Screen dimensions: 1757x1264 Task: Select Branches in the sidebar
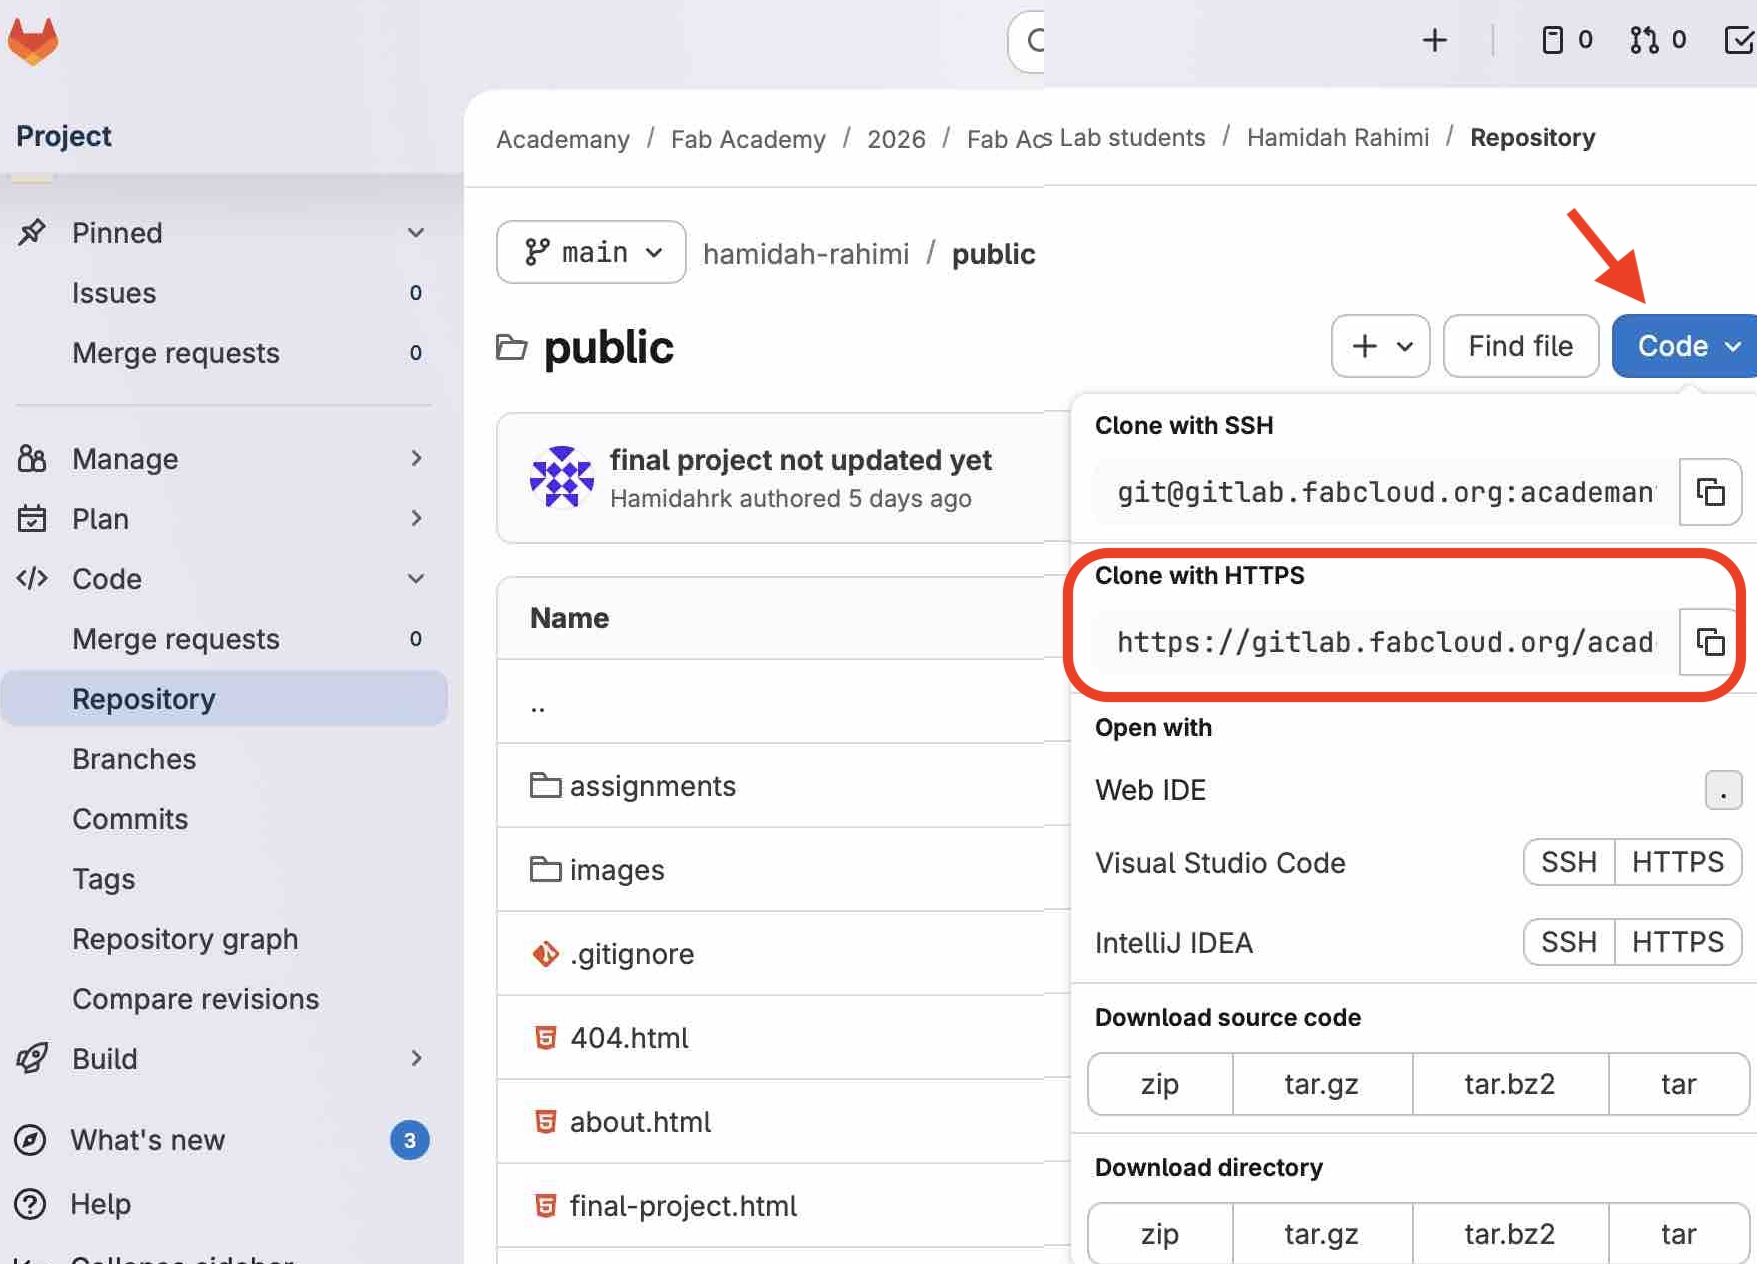pos(134,759)
